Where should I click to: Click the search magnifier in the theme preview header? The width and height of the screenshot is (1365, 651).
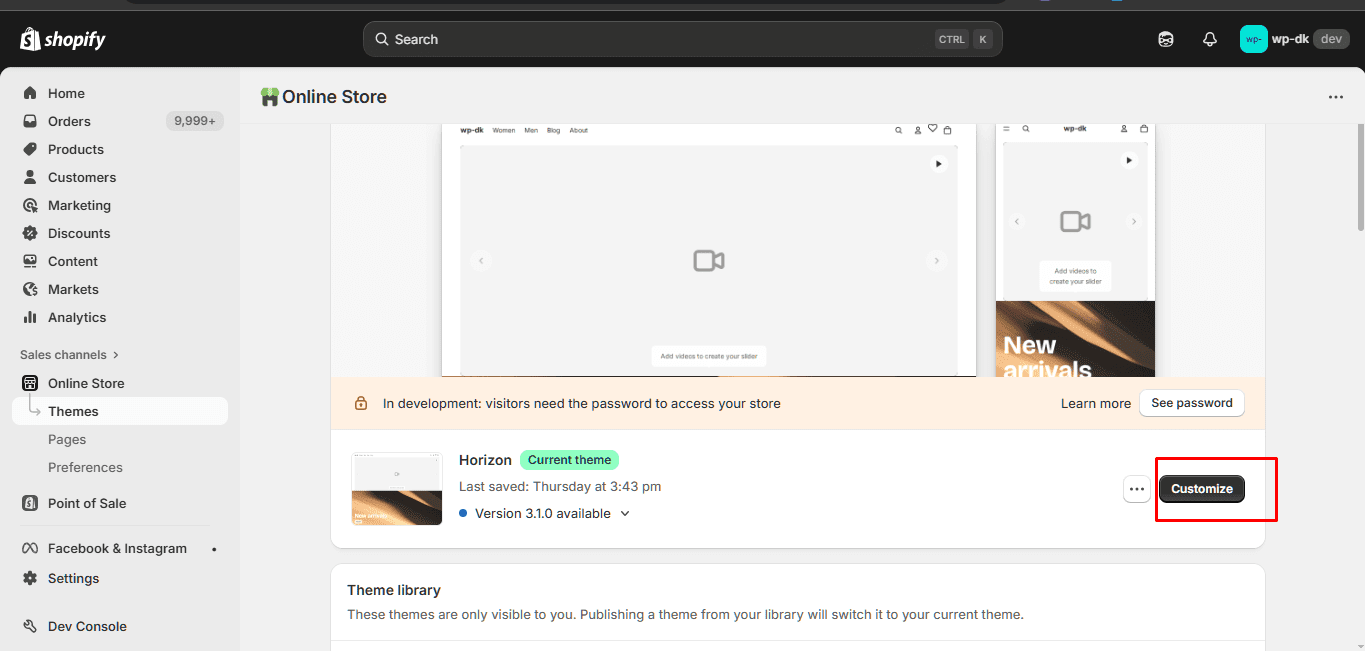click(x=898, y=130)
